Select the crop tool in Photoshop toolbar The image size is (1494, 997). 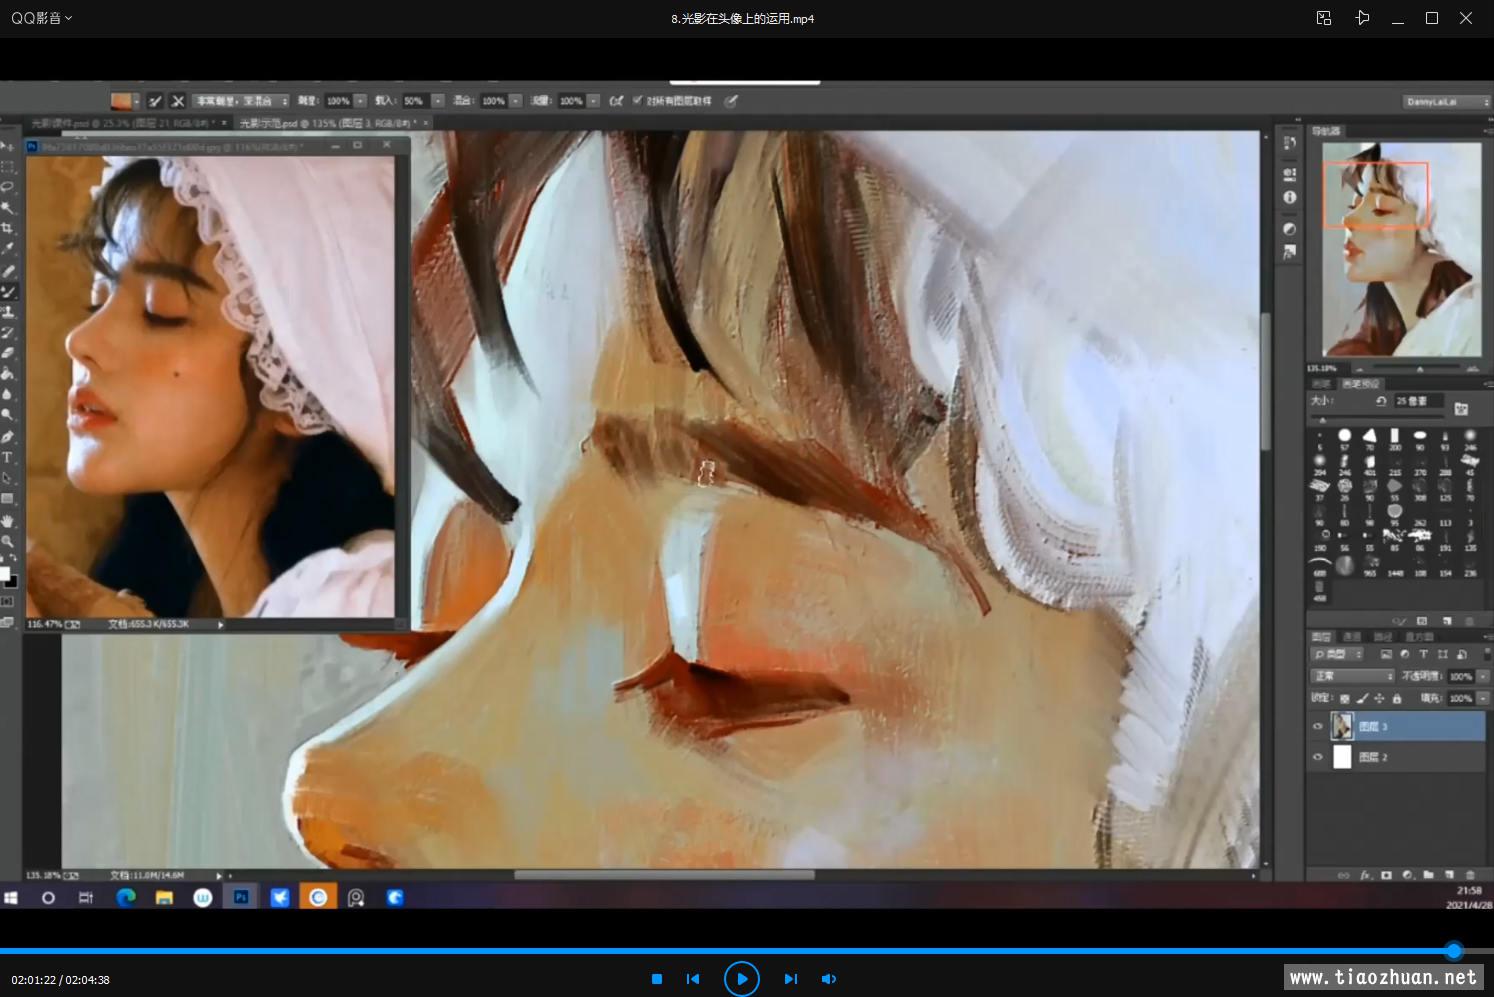click(8, 229)
